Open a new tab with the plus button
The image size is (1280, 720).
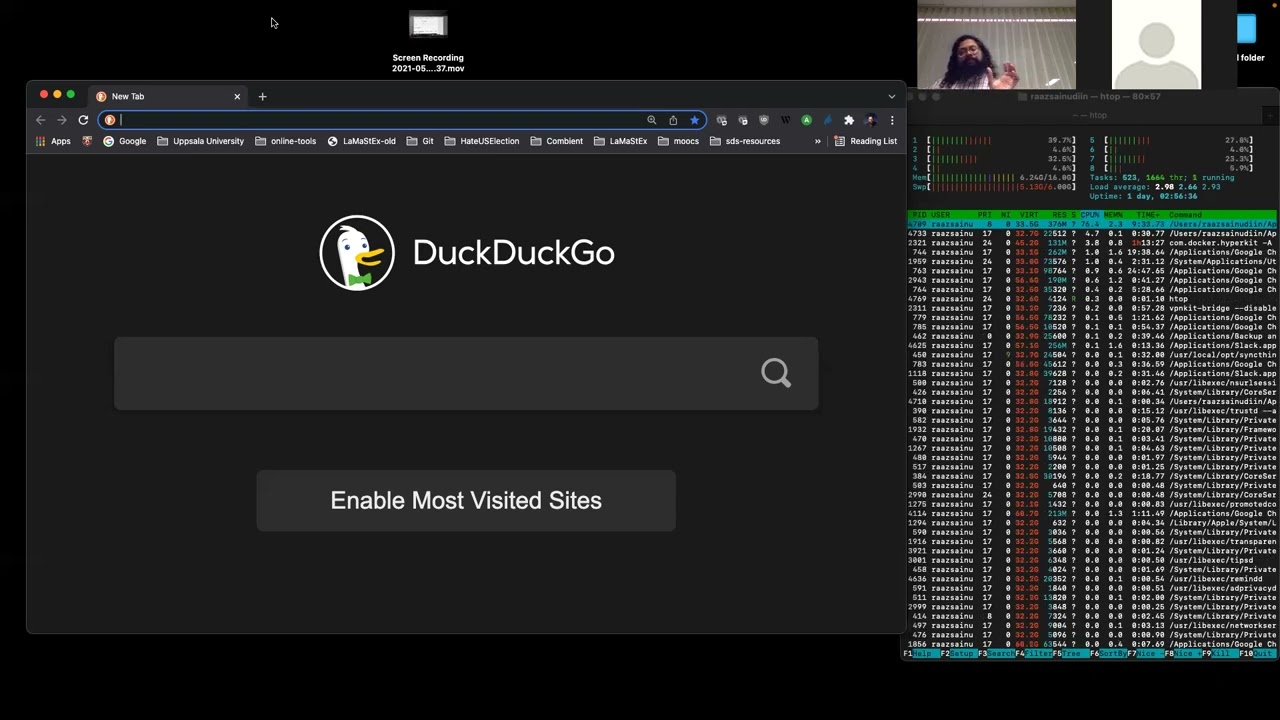point(262,96)
